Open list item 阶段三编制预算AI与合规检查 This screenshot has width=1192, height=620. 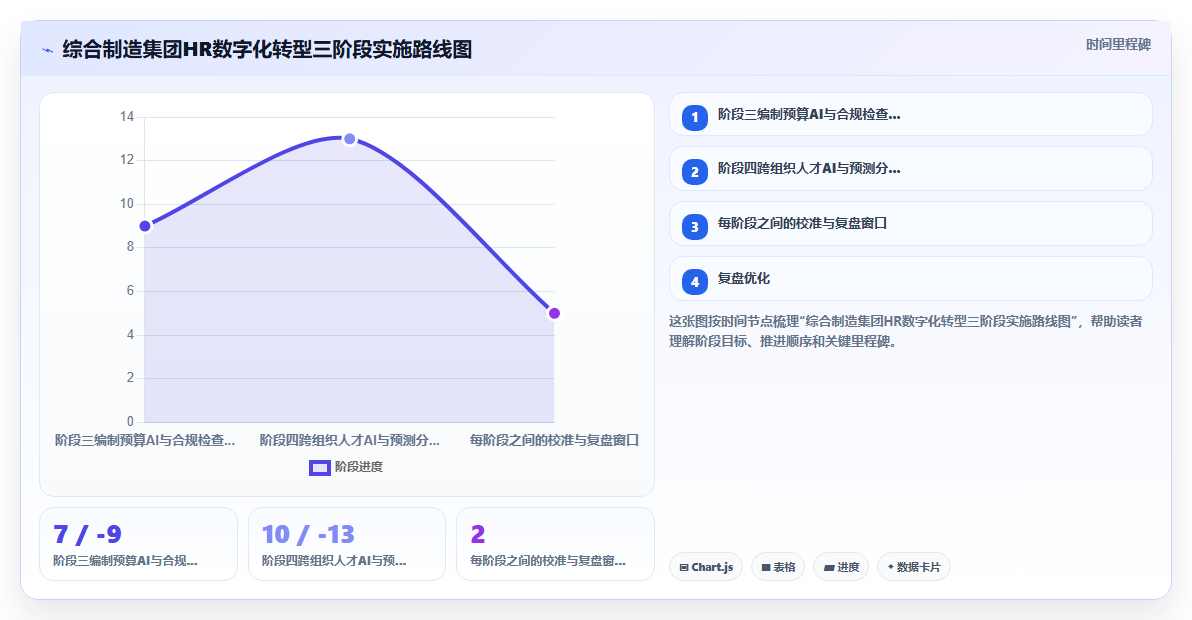(911, 115)
